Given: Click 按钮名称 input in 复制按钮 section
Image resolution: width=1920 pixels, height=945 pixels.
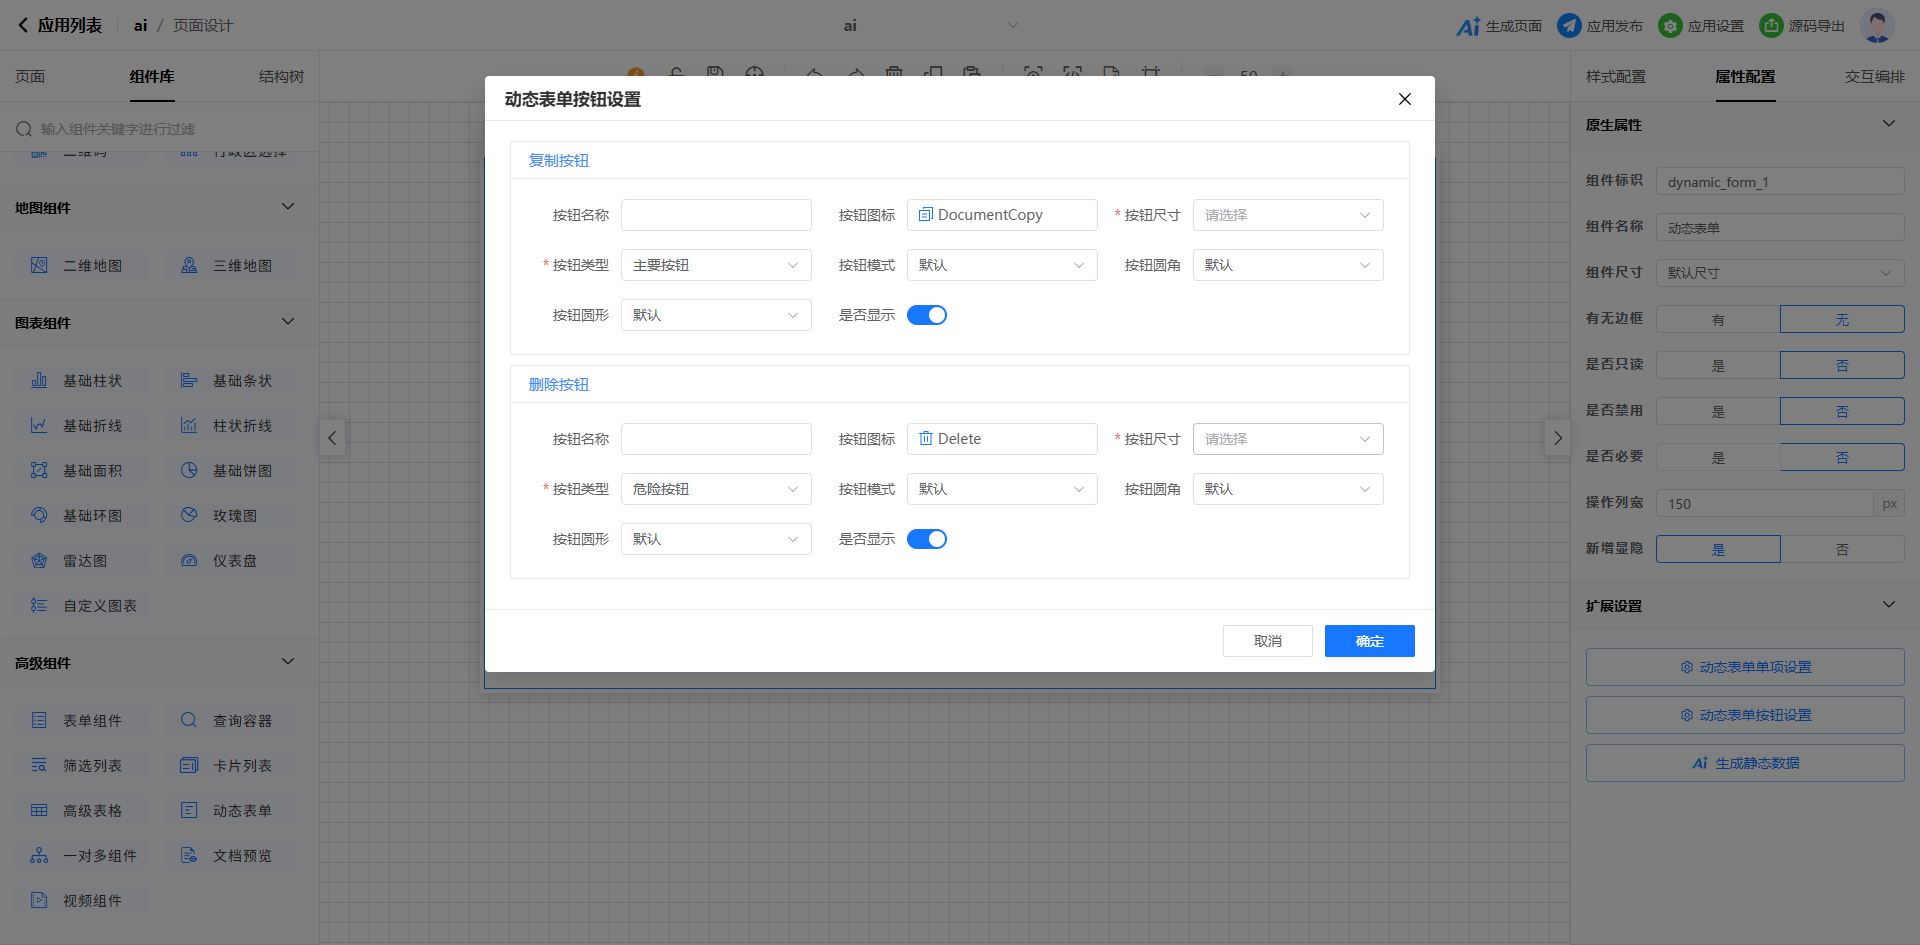Looking at the screenshot, I should coord(715,215).
